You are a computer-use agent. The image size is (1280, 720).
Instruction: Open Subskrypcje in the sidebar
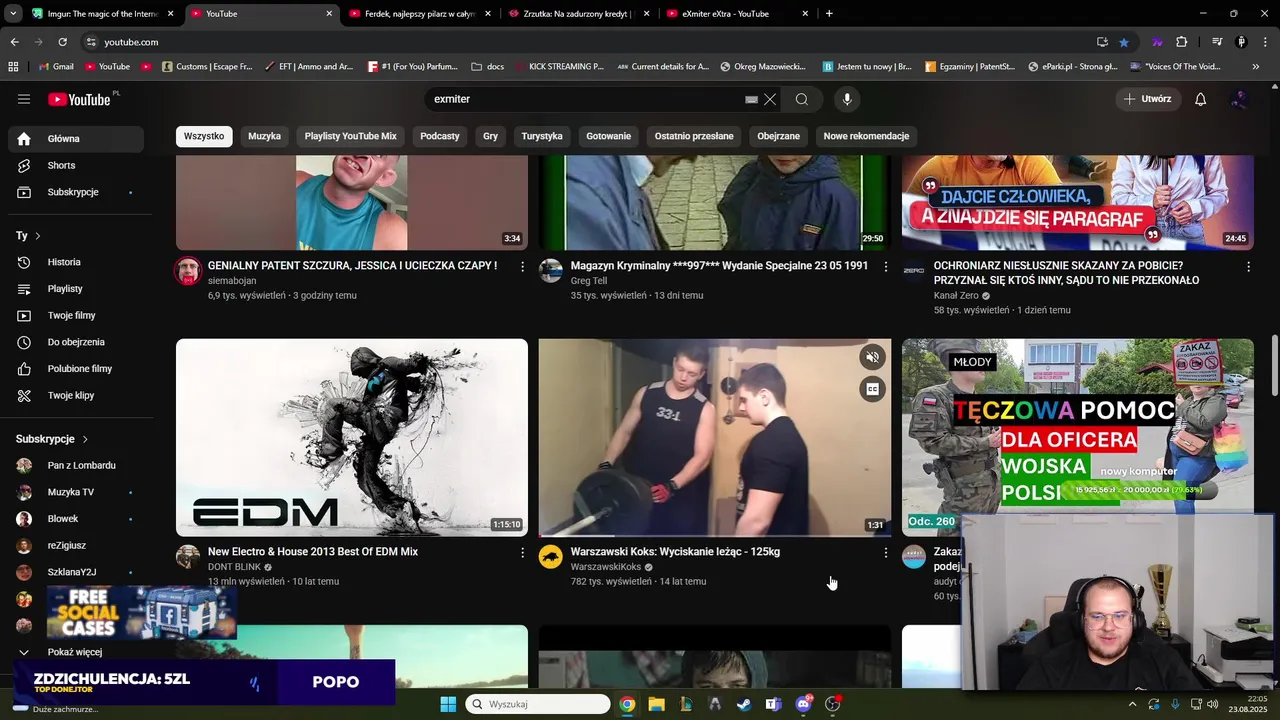point(76,192)
